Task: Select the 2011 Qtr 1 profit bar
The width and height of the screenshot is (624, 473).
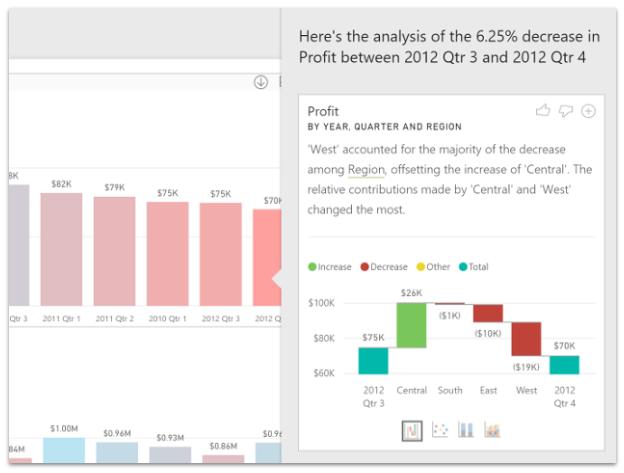Action: (x=61, y=249)
